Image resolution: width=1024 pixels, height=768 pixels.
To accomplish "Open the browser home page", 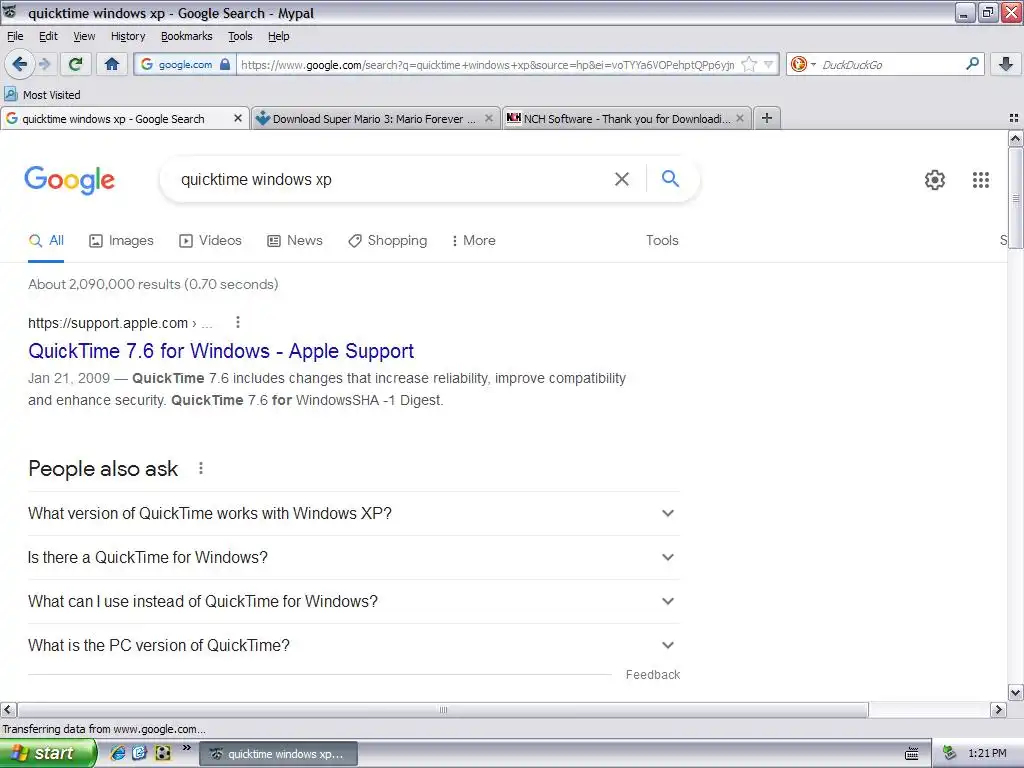I will point(112,64).
